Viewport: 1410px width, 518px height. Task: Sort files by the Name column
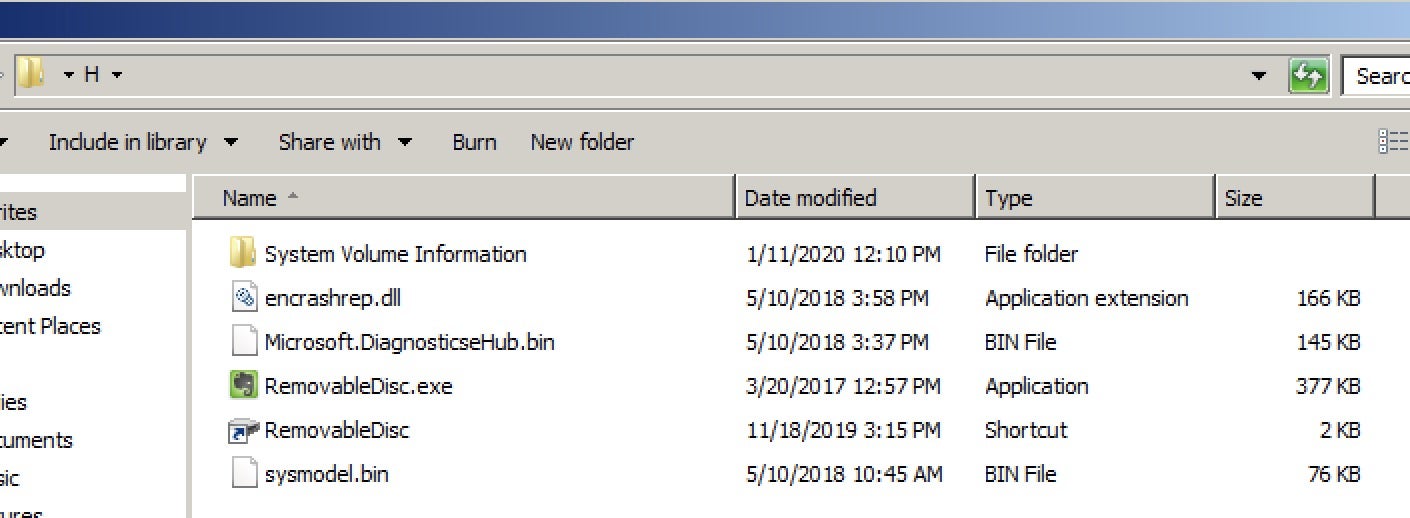point(250,198)
